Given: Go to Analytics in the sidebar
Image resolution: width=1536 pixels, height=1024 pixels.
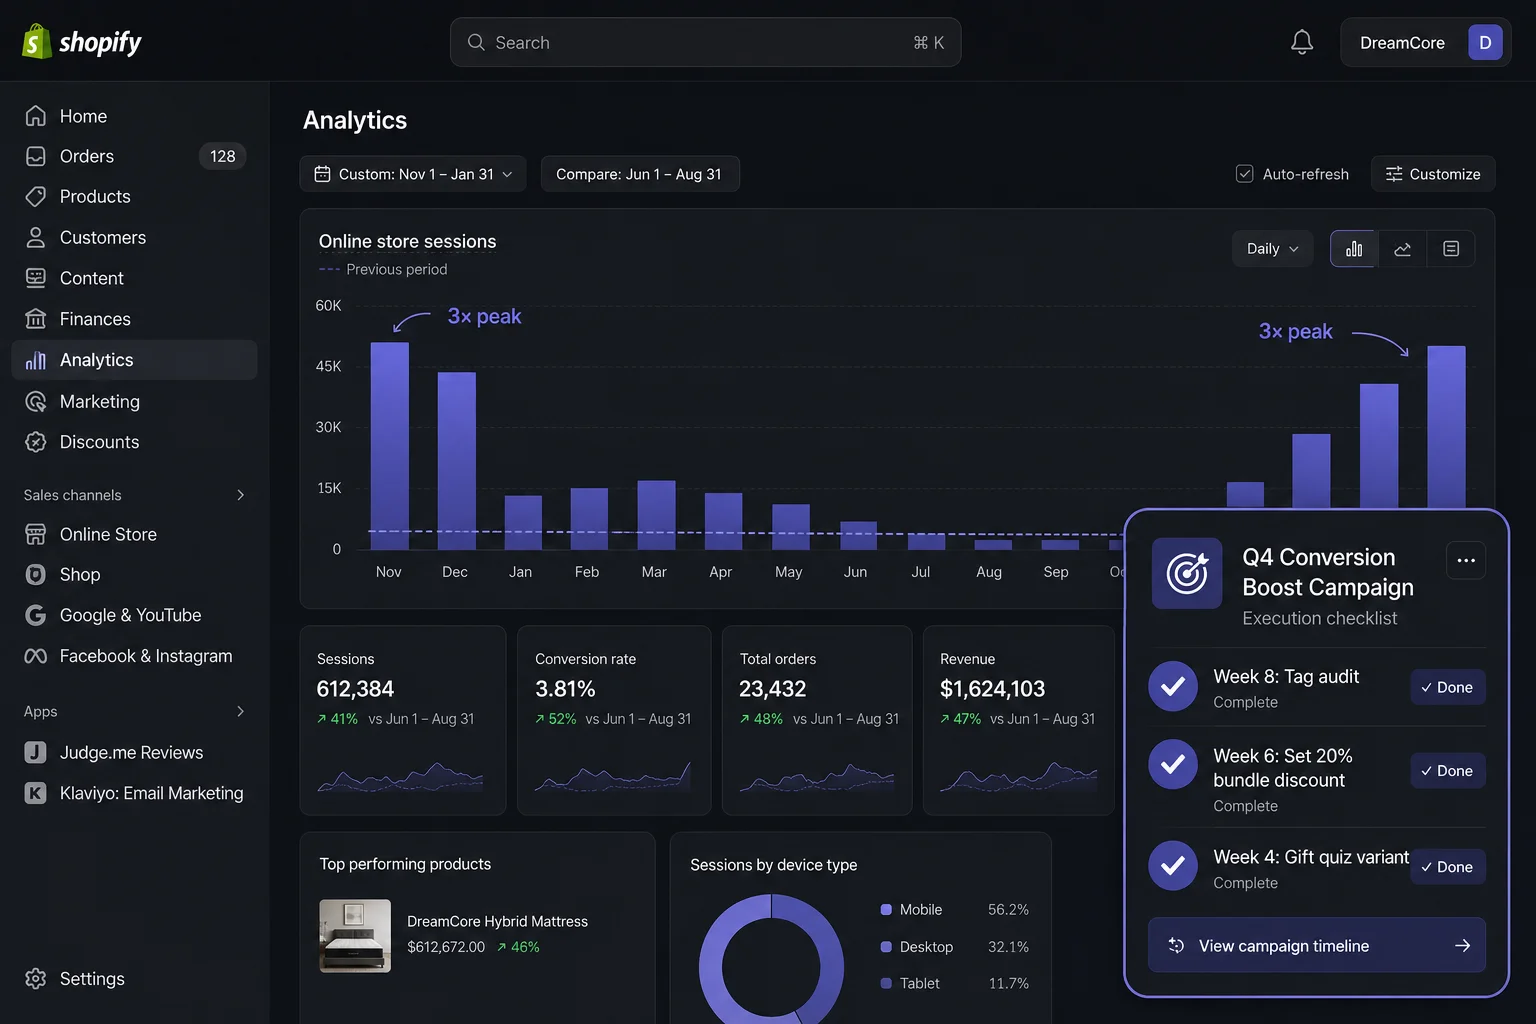Looking at the screenshot, I should (x=134, y=360).
